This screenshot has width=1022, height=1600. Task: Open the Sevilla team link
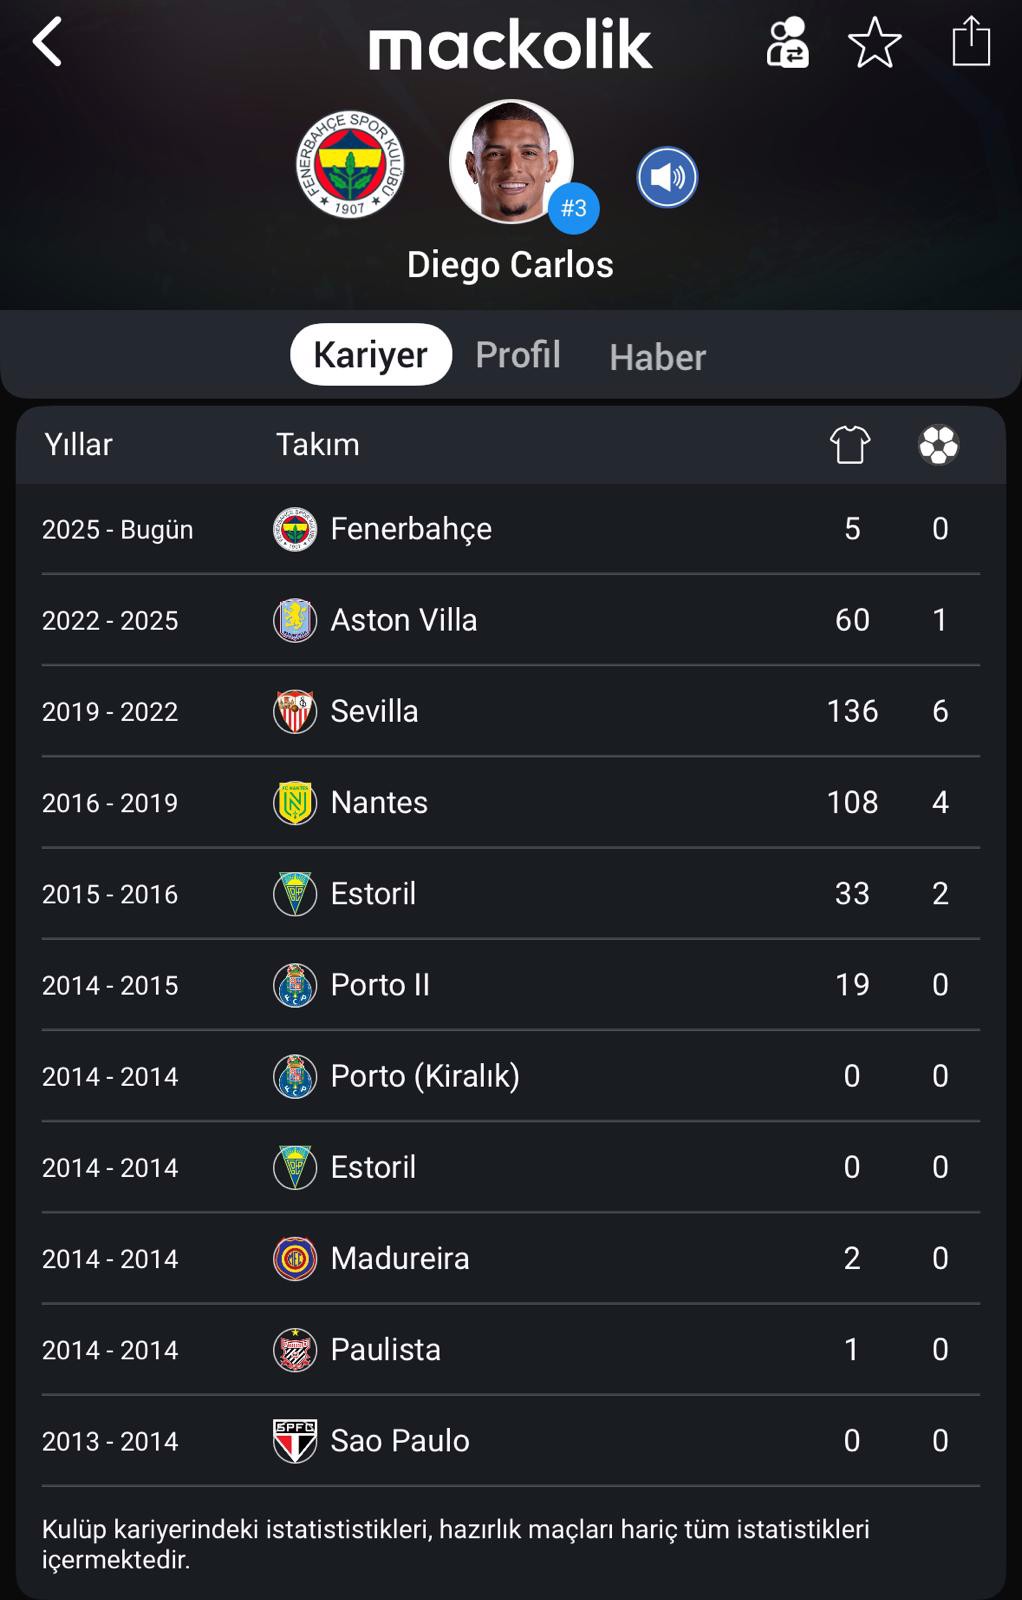pos(374,711)
